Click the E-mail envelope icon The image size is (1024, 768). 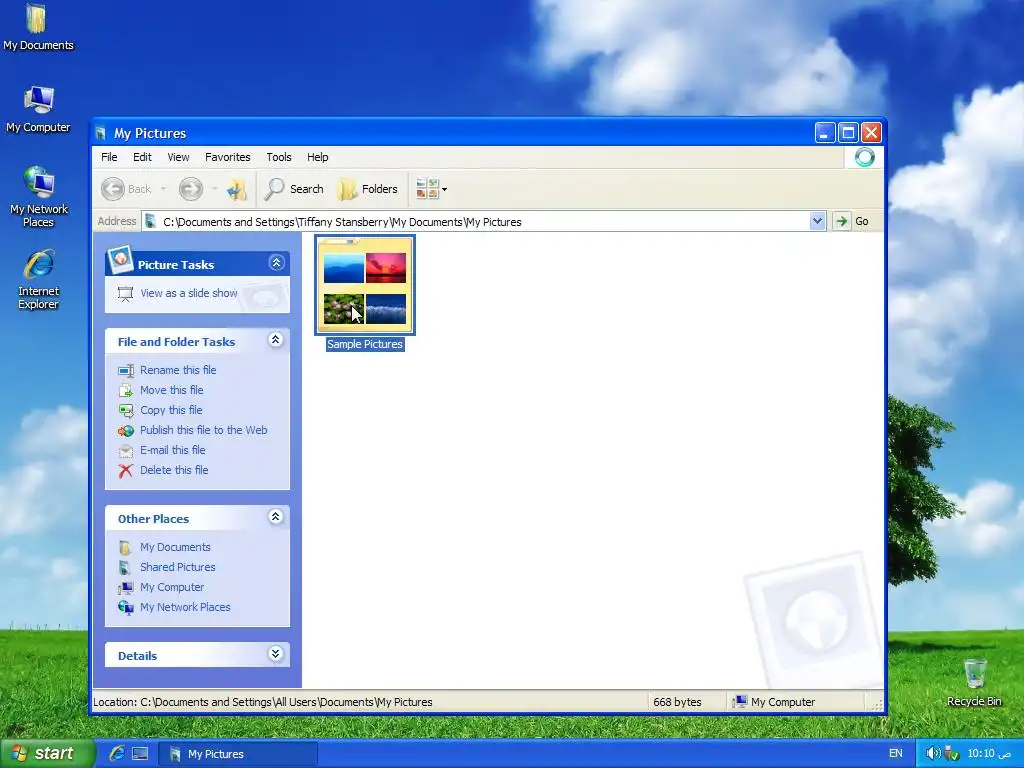(x=126, y=451)
